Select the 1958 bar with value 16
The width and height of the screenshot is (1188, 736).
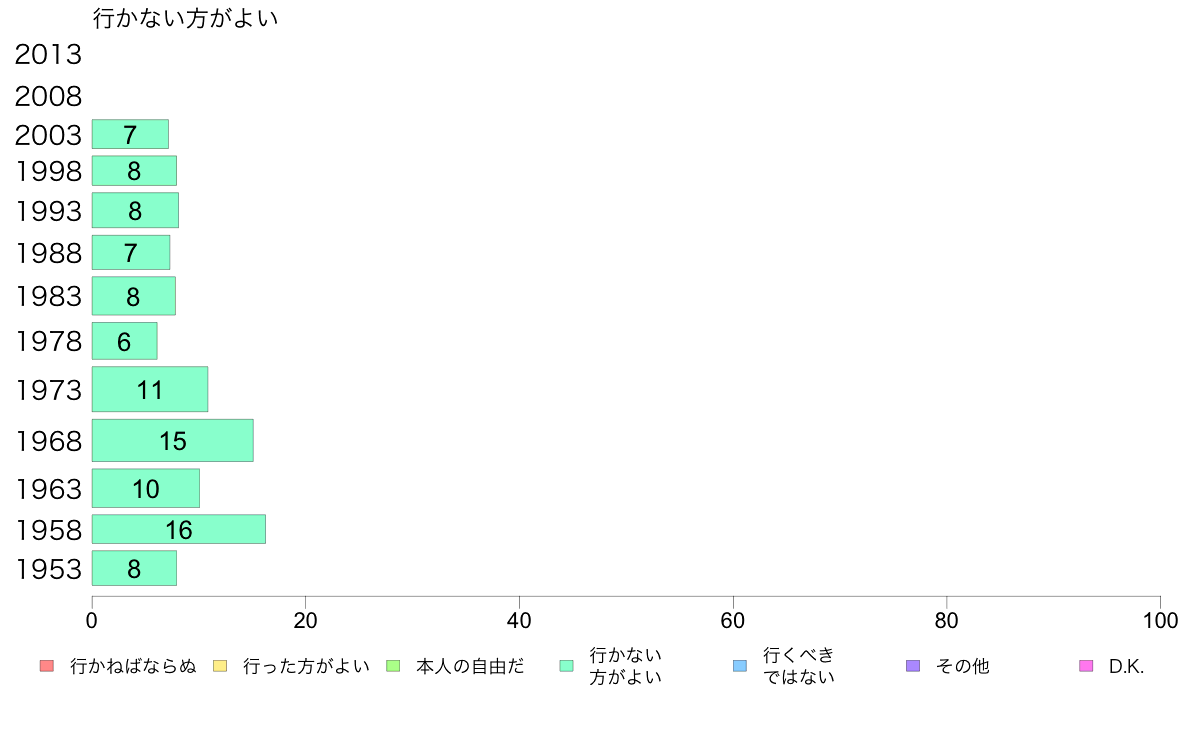pos(179,529)
